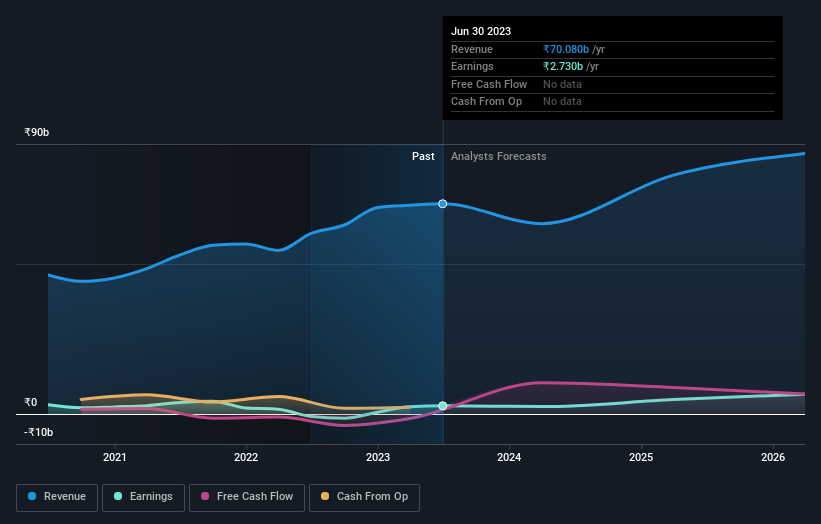Click the Cash From Op row label in tooltip

(x=486, y=102)
